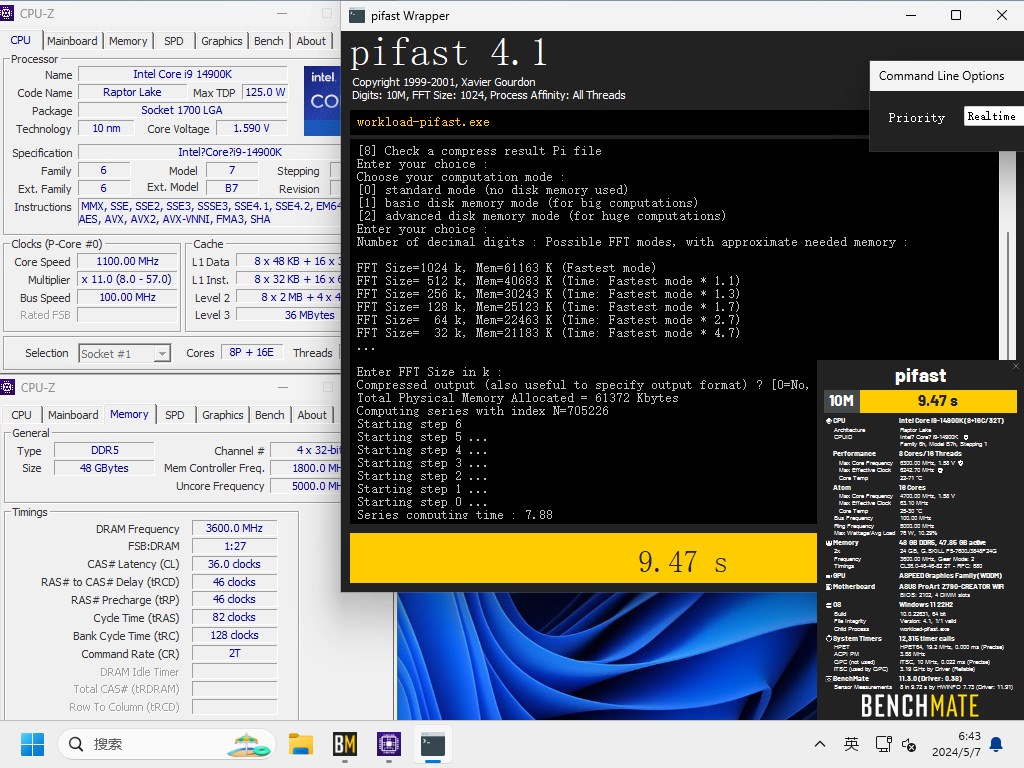The width and height of the screenshot is (1024, 768).
Task: Select About tab in lower CPU-Z window
Action: [x=312, y=415]
